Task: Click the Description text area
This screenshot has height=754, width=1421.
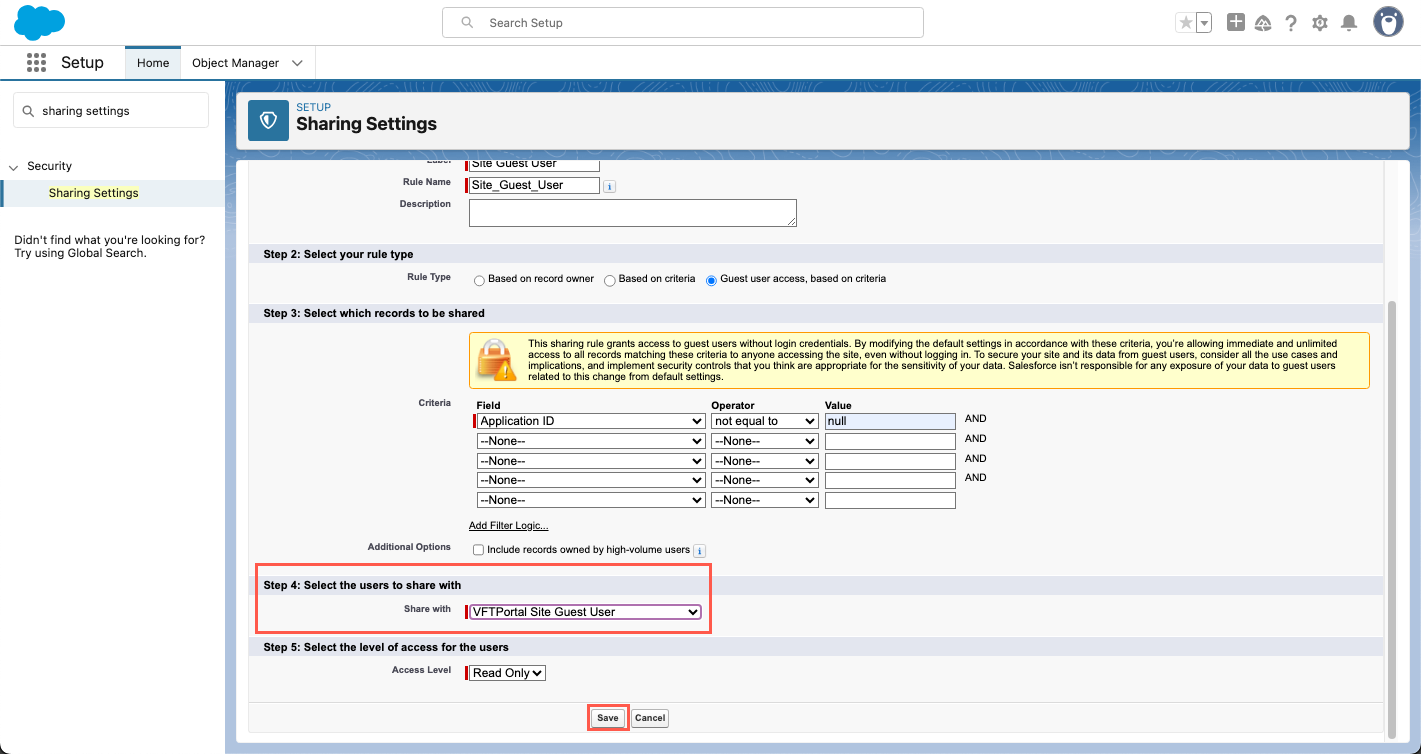Action: coord(632,212)
